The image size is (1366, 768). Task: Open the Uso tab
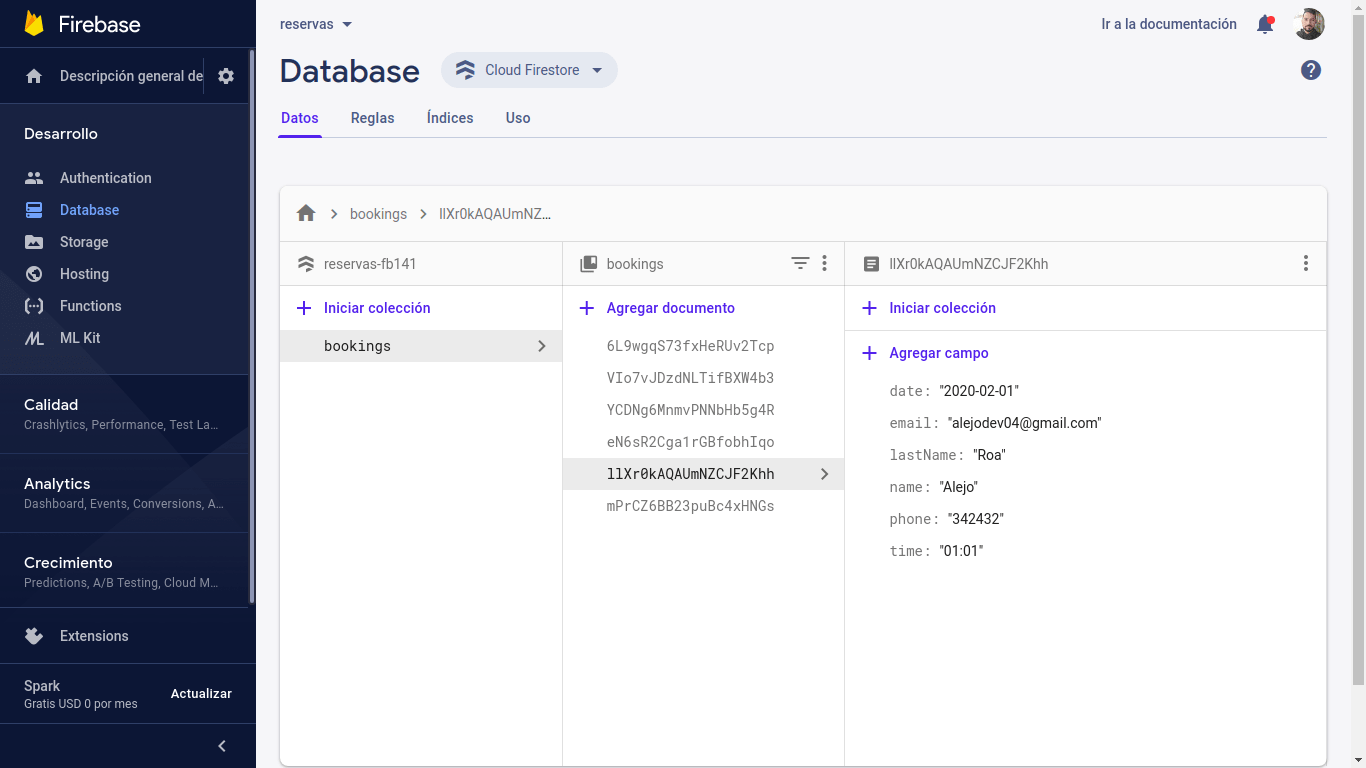pos(518,118)
